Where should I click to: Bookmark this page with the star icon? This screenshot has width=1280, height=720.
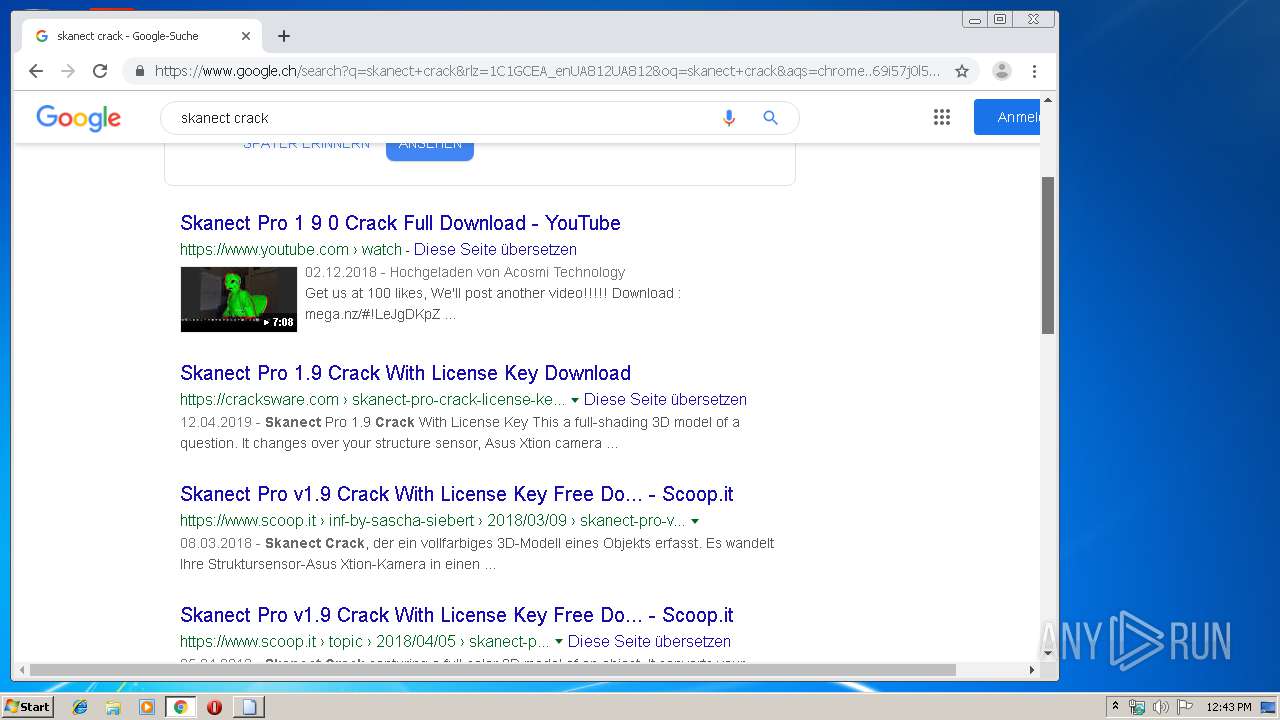coord(962,71)
